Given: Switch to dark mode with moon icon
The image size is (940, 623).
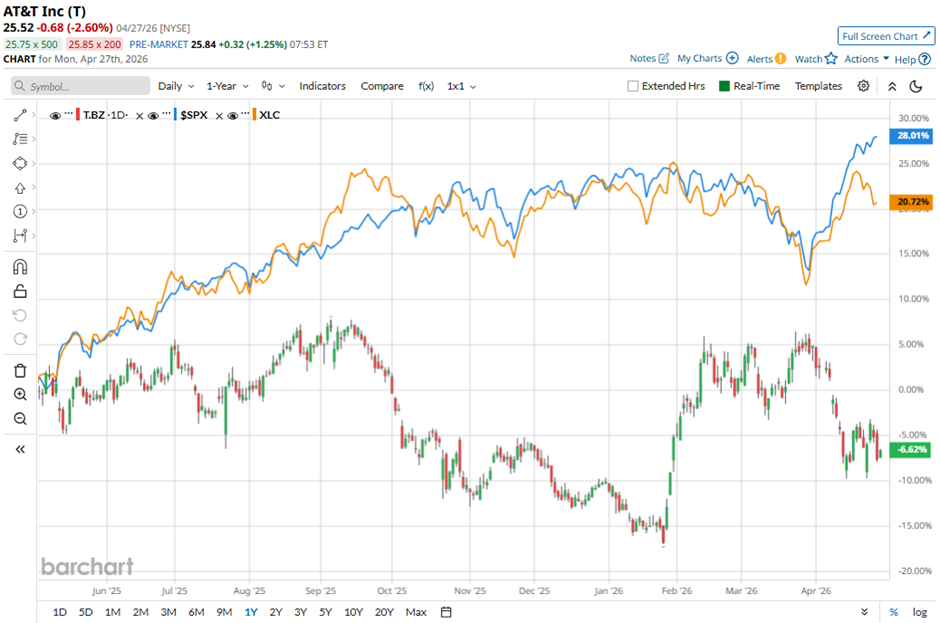Looking at the screenshot, I should (917, 86).
